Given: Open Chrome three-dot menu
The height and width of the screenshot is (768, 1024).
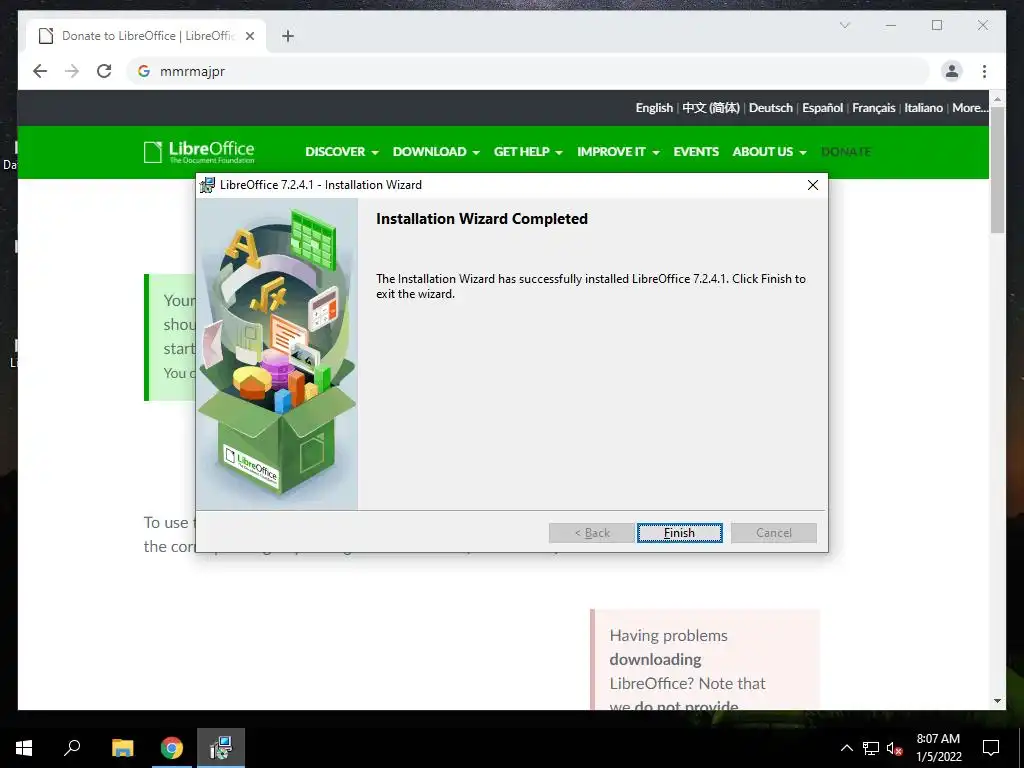Looking at the screenshot, I should pos(984,71).
